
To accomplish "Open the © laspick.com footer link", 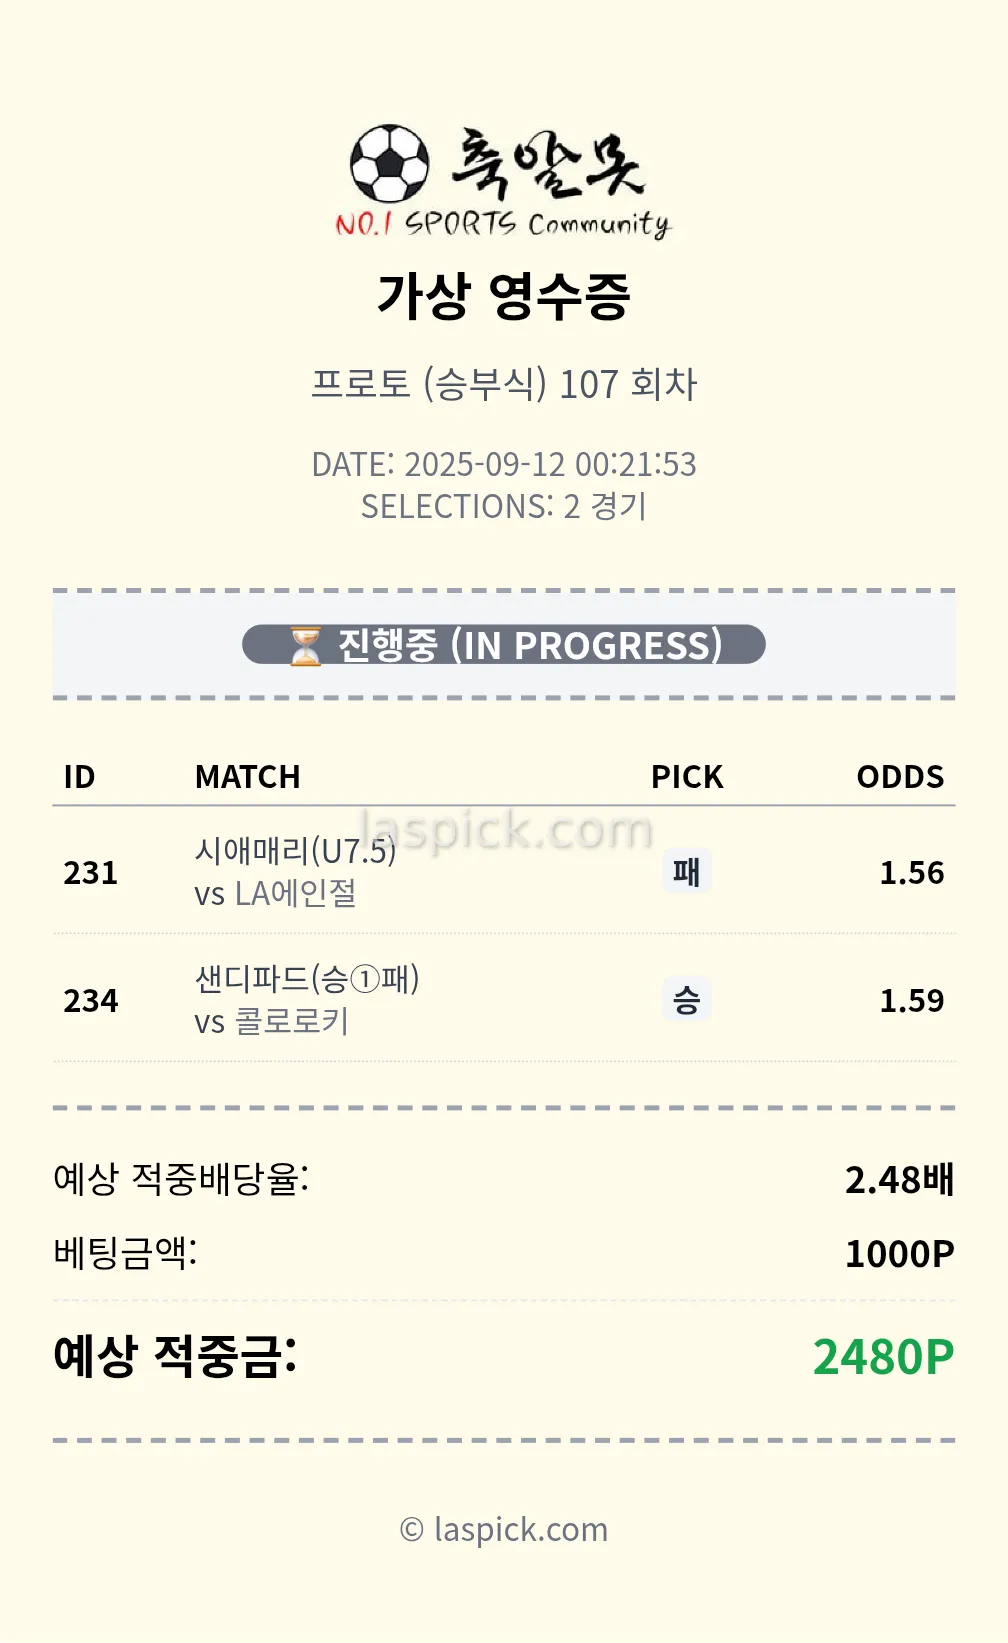I will click(504, 1530).
